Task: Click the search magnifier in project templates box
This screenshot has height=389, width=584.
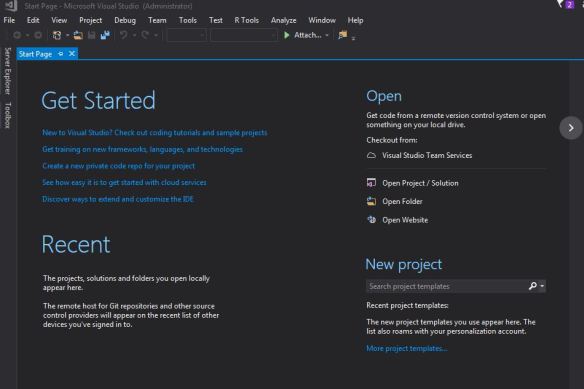Action: (533, 286)
